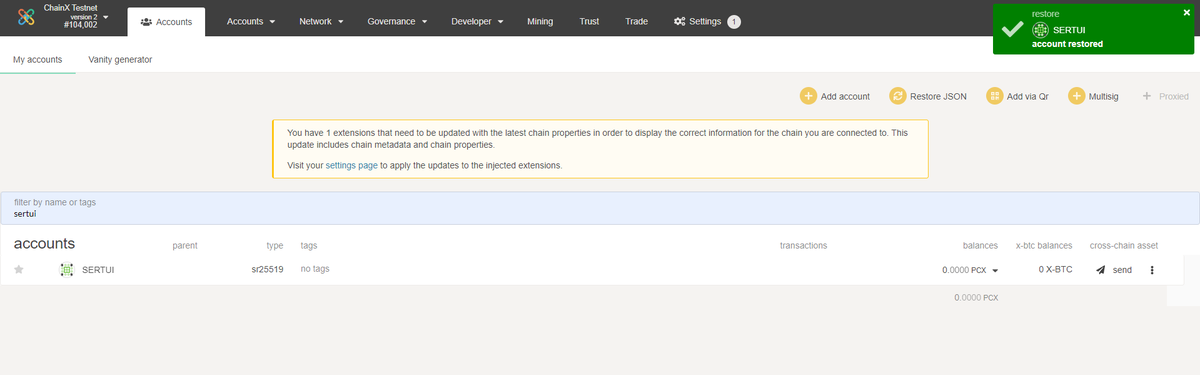The image size is (1200, 375).
Task: Send funds from SERTUI account
Action: click(1113, 270)
